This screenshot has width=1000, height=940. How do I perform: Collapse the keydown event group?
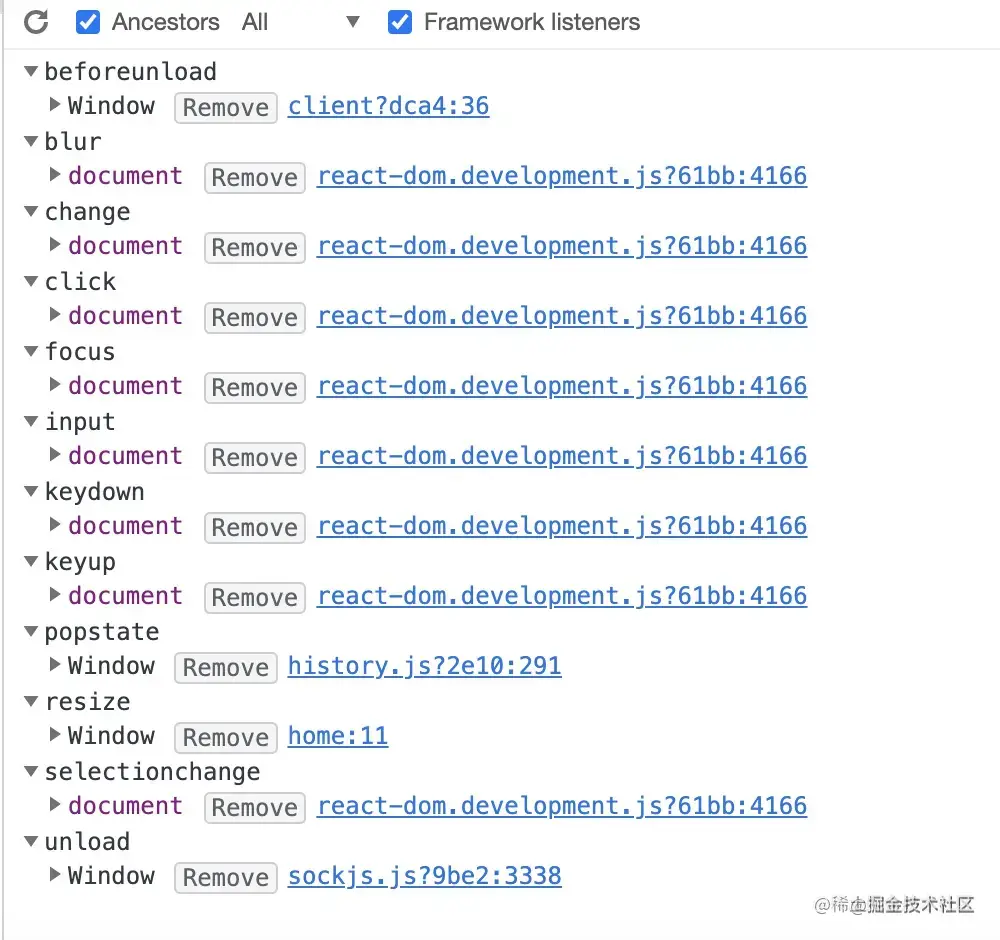coord(30,491)
